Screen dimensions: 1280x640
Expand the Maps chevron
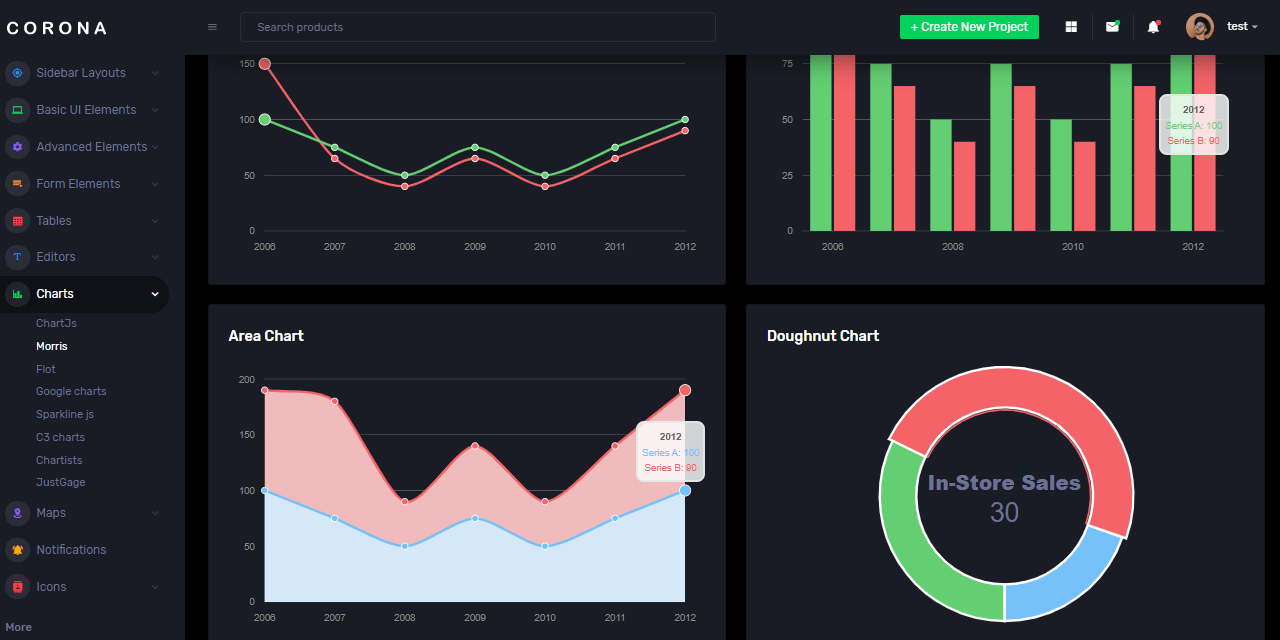[155, 513]
